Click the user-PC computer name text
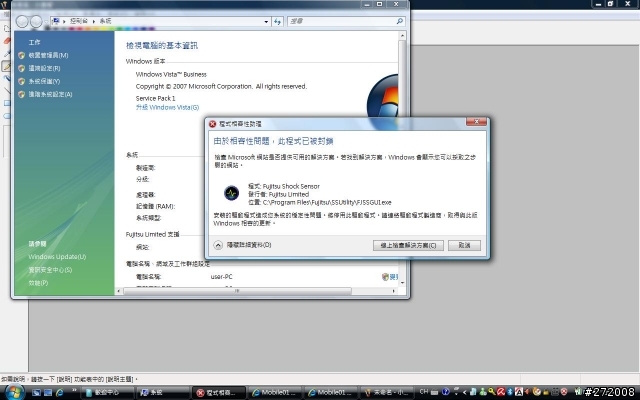 coord(221,277)
